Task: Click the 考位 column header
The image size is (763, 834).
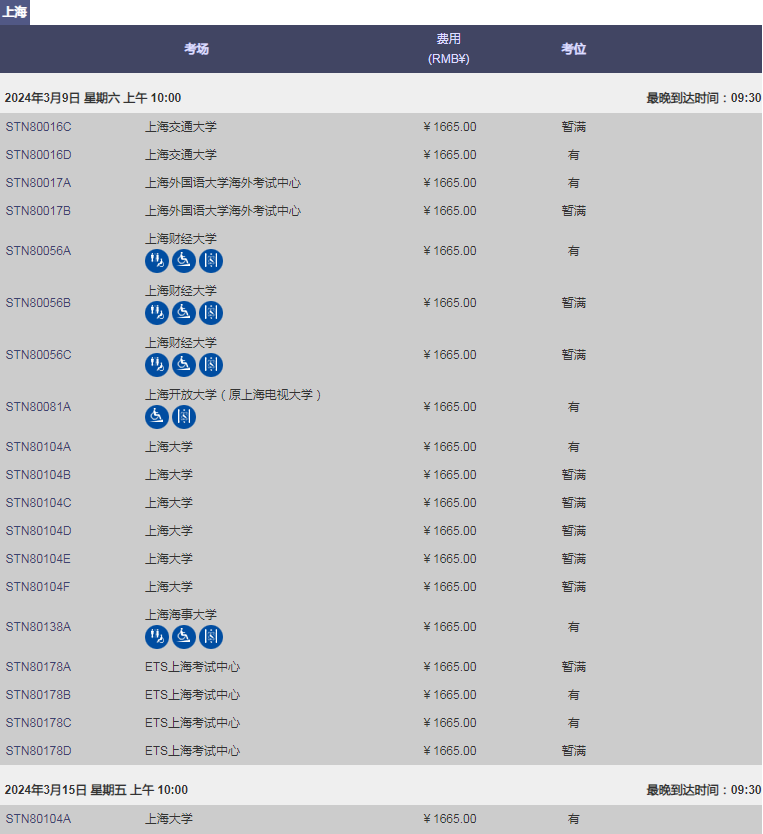Action: pyautogui.click(x=573, y=49)
